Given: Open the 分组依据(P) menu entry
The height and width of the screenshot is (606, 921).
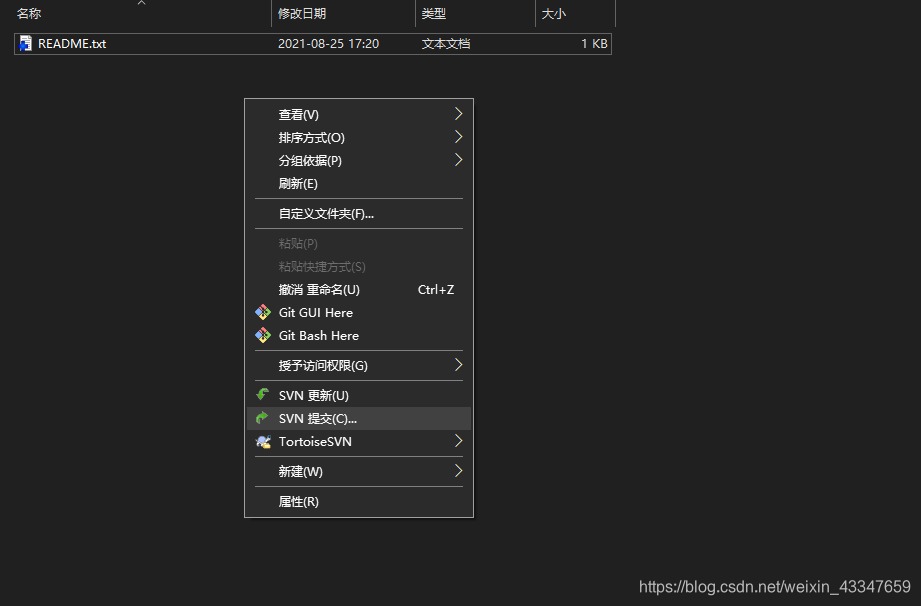Looking at the screenshot, I should click(x=359, y=160).
